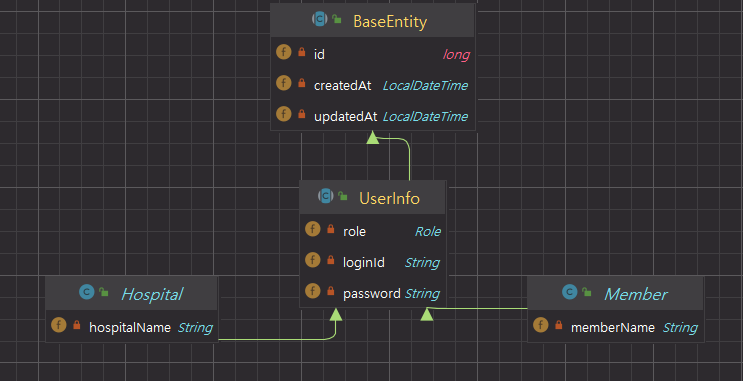Click the field icon of createdAt
Screen dimensions: 743x381
(x=283, y=83)
